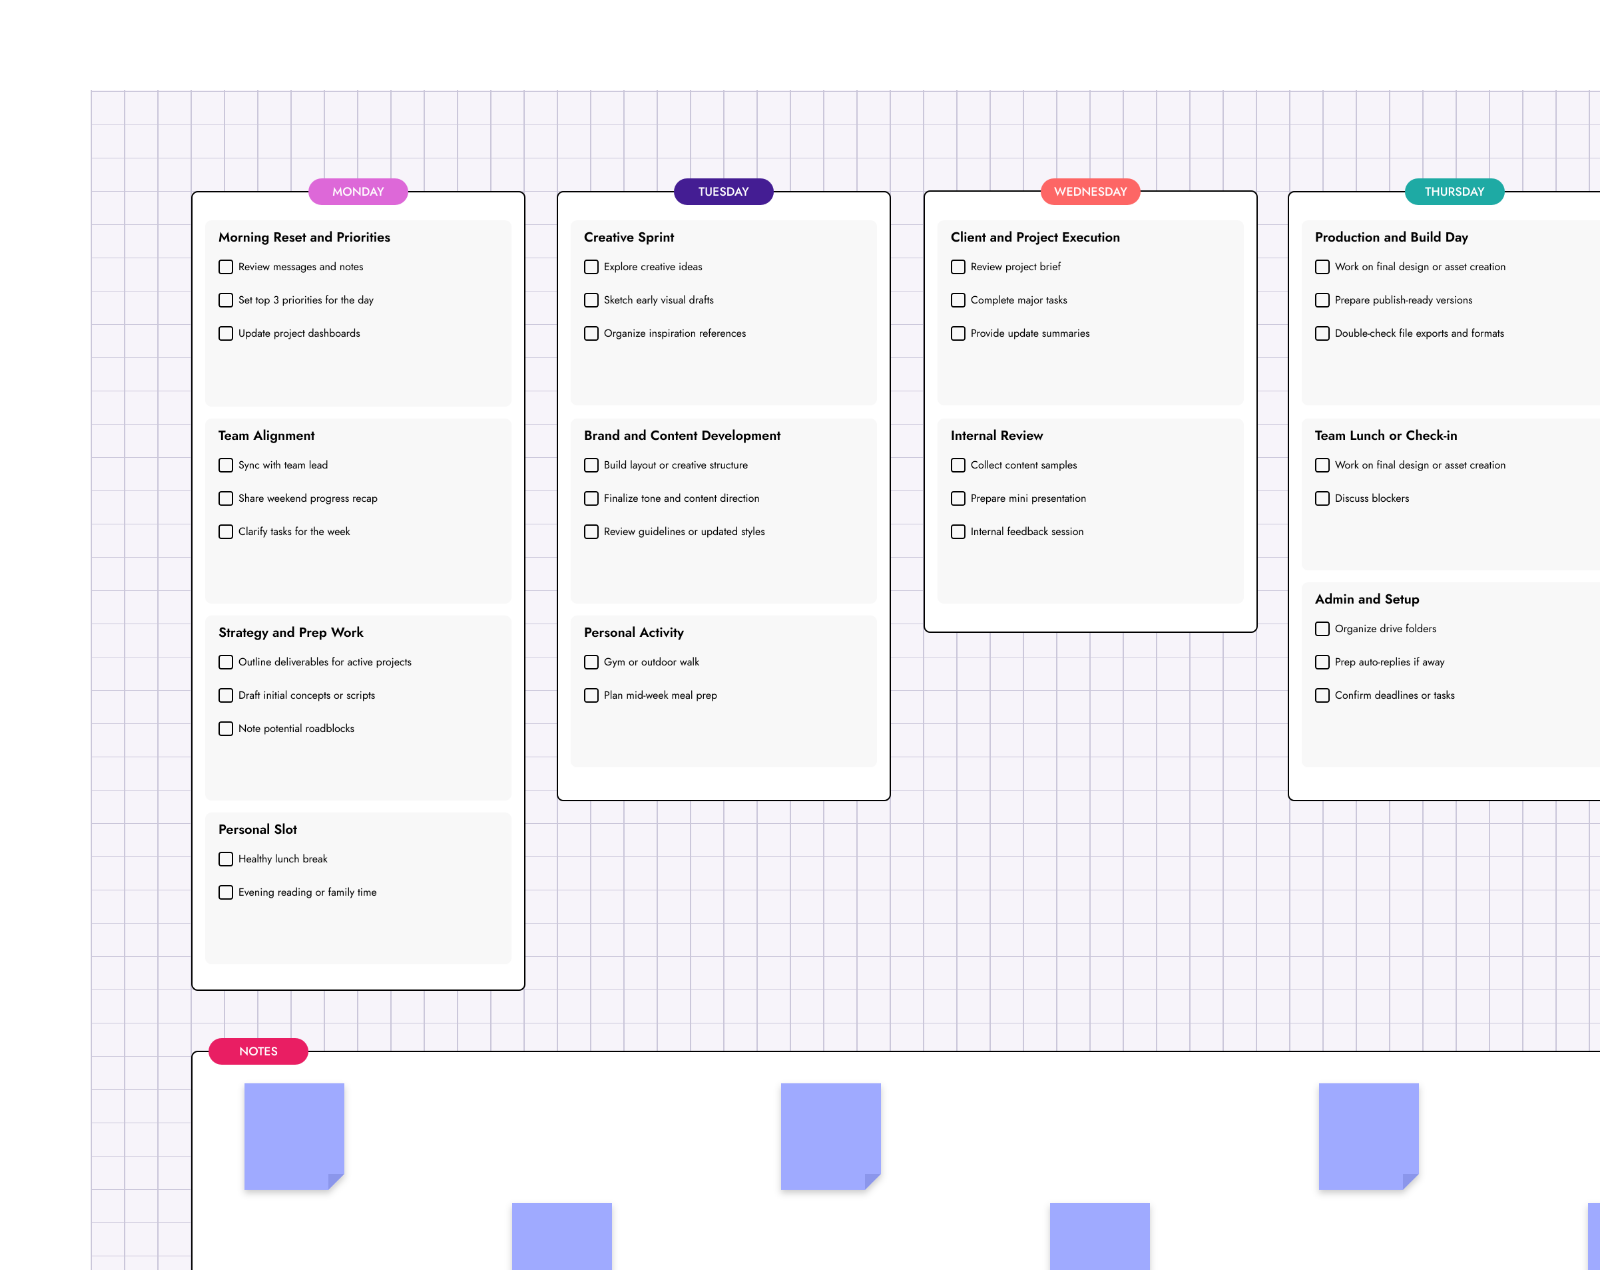Select first sticky note under NOTES
1600x1270 pixels.
(x=294, y=1136)
